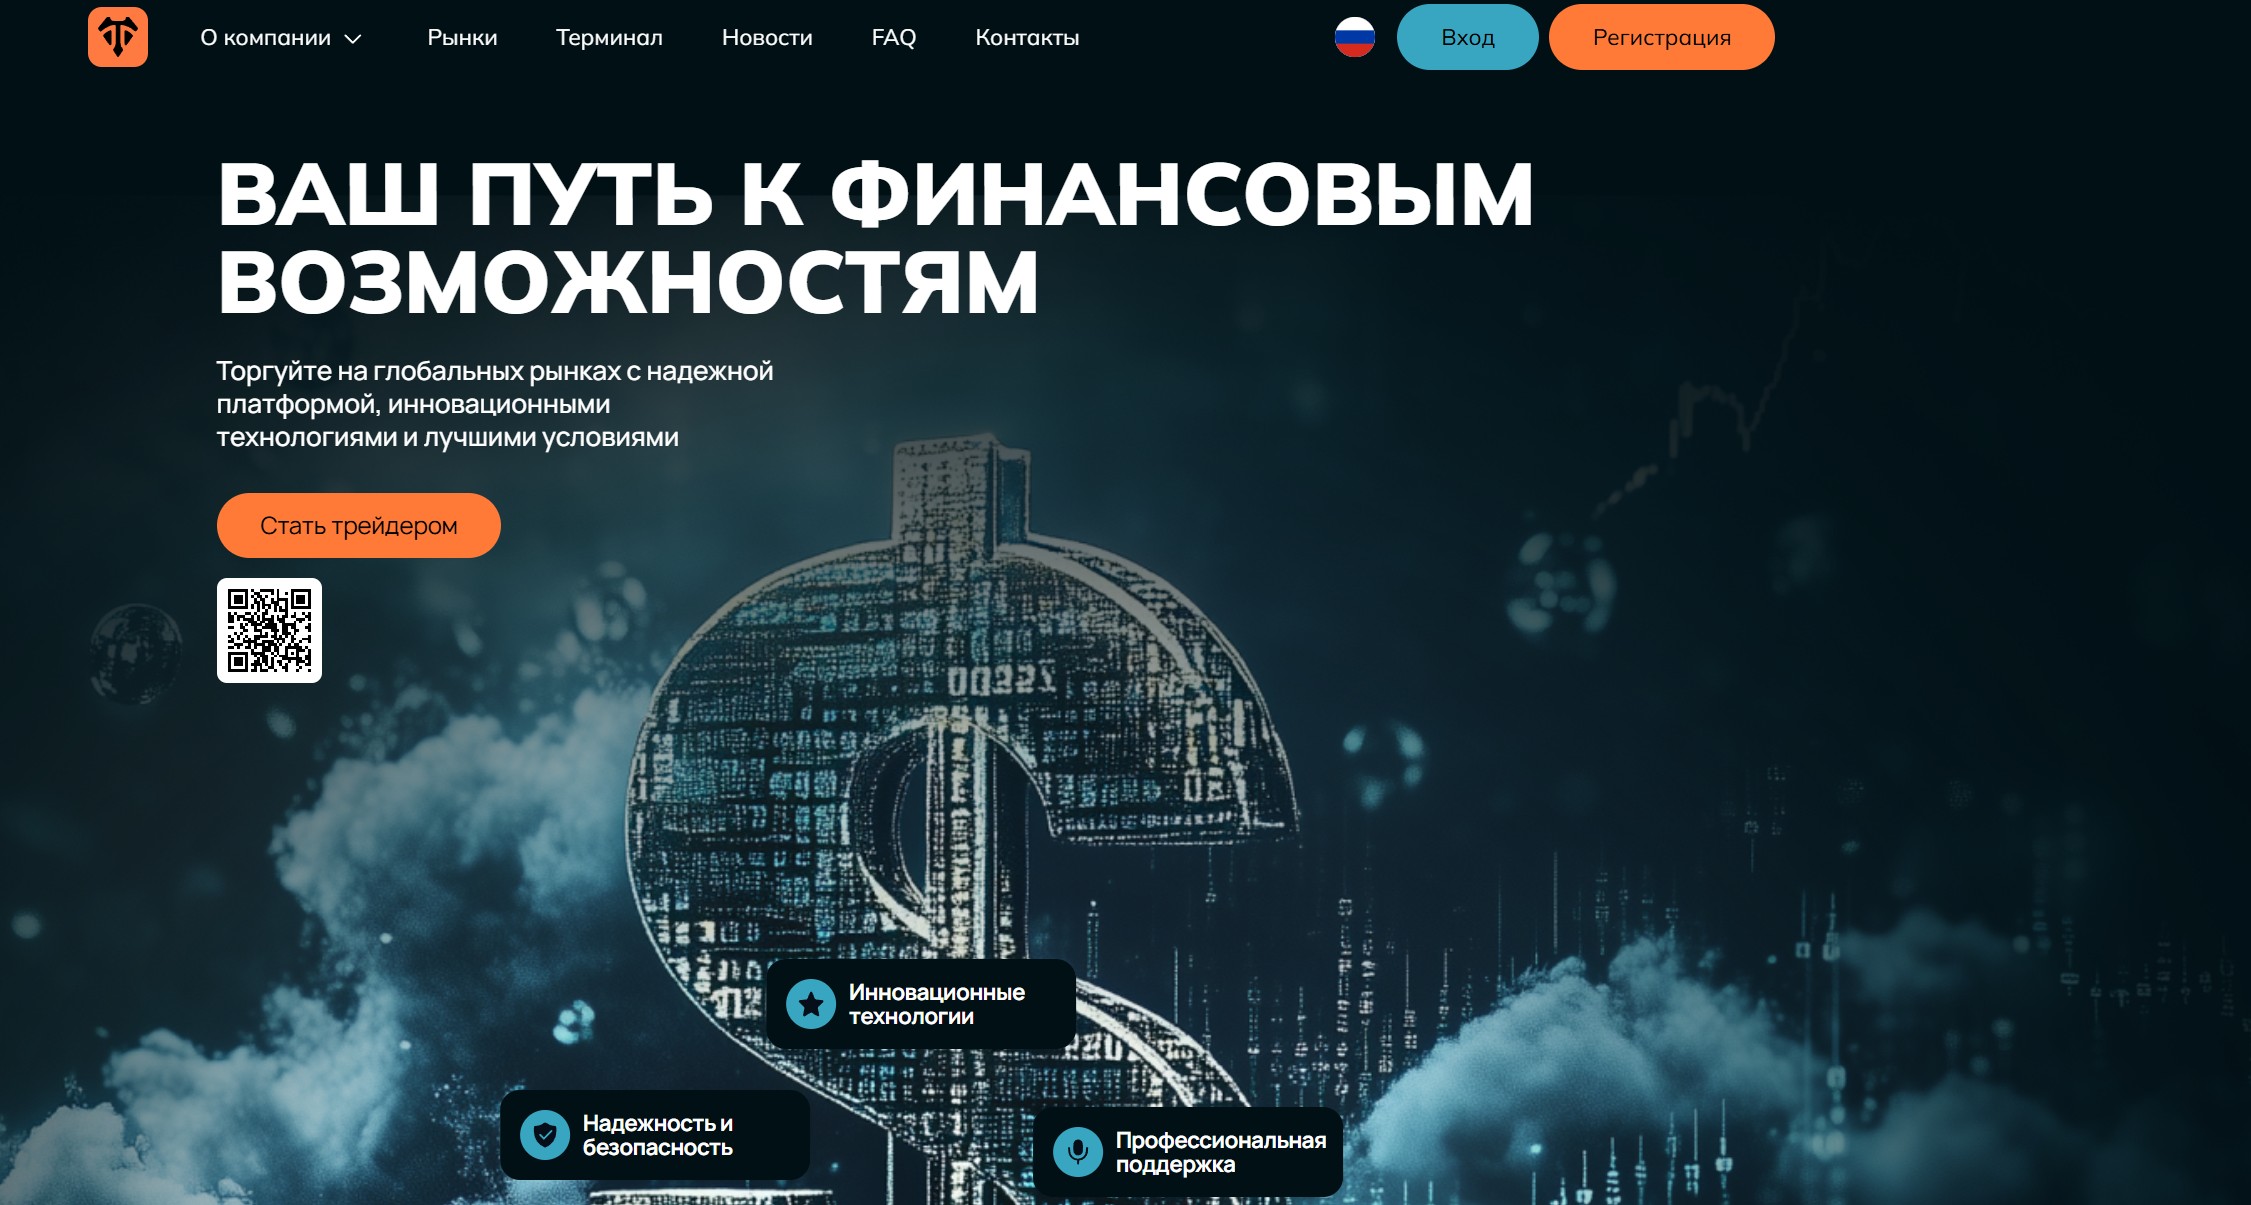
Task: Open the О компании menu
Action: point(265,38)
